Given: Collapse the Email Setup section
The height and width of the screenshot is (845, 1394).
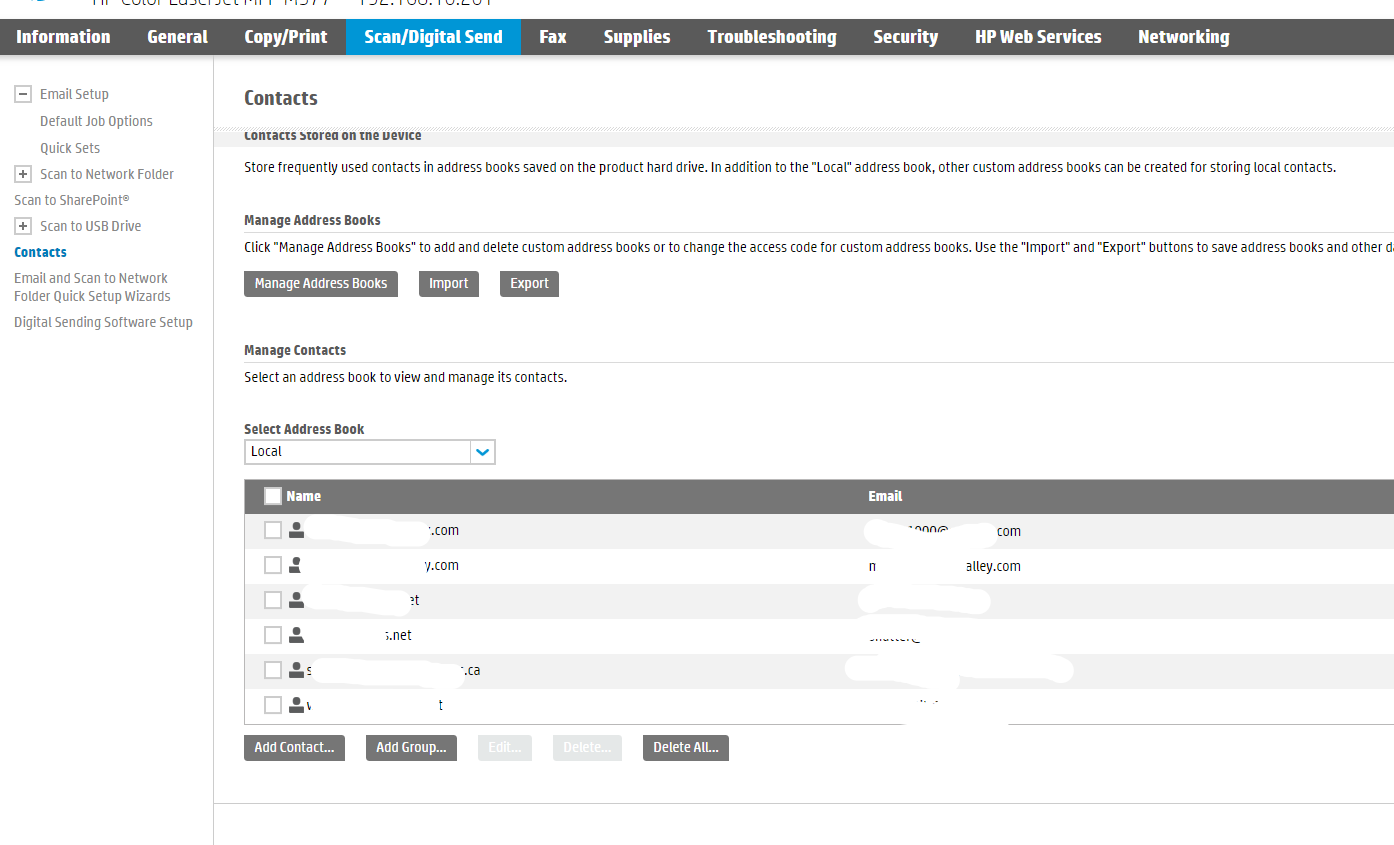Looking at the screenshot, I should click(22, 93).
